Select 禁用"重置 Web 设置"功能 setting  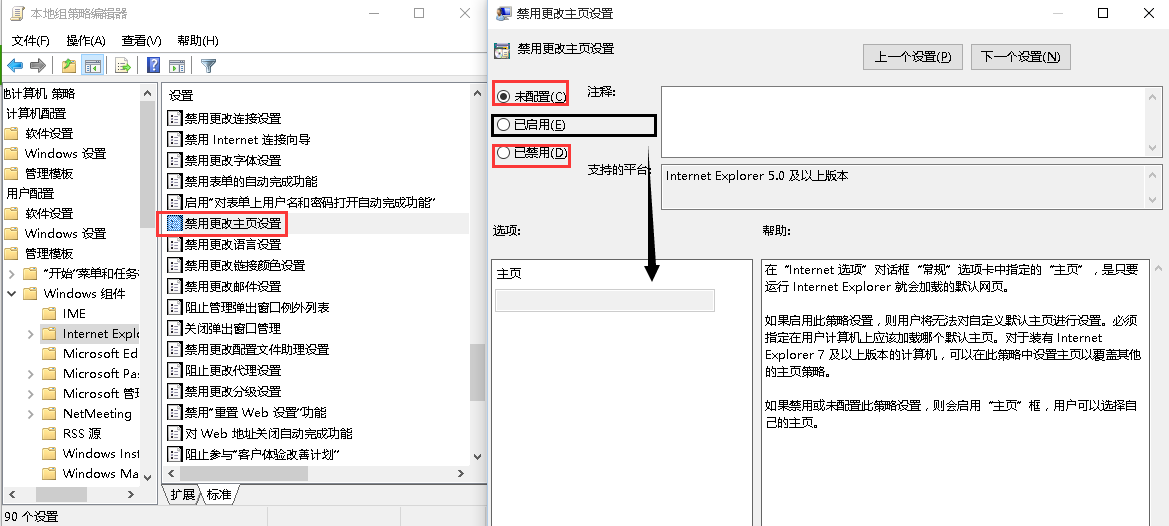point(256,412)
